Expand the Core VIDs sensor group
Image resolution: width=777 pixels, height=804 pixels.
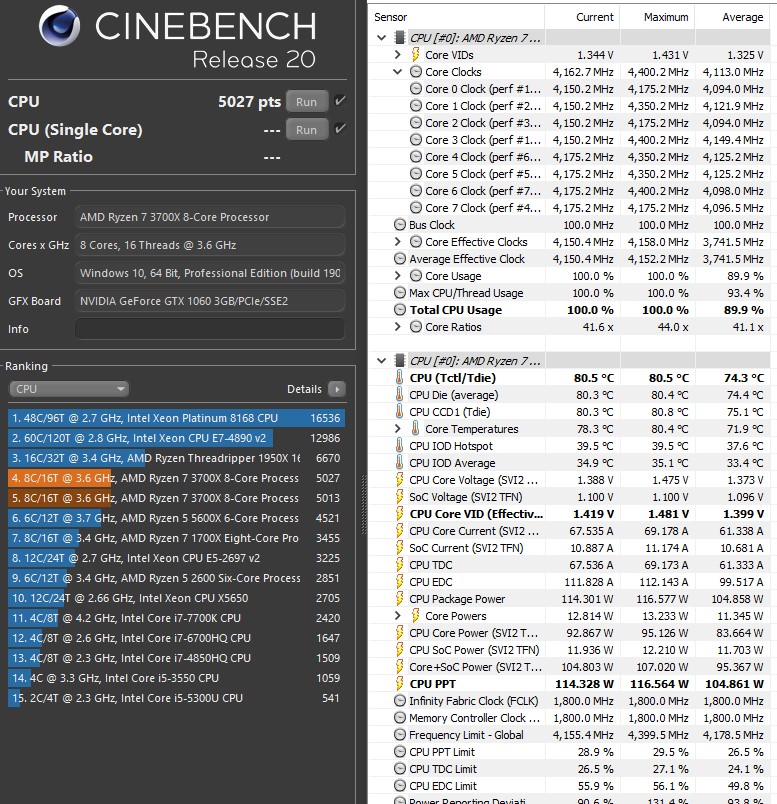click(399, 55)
